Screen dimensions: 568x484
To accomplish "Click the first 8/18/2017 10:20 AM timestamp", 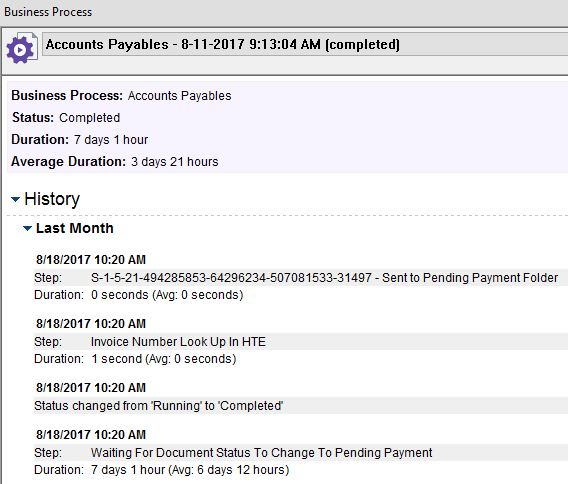I will pos(91,260).
